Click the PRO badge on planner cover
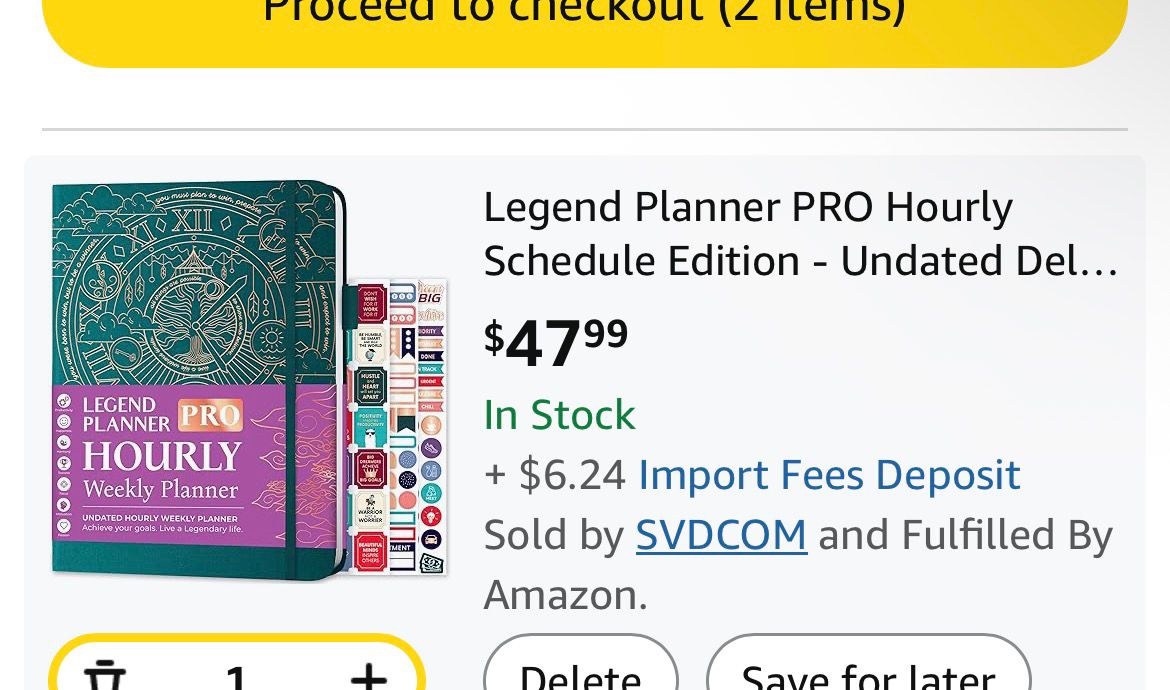The height and width of the screenshot is (690, 1170). coord(210,415)
